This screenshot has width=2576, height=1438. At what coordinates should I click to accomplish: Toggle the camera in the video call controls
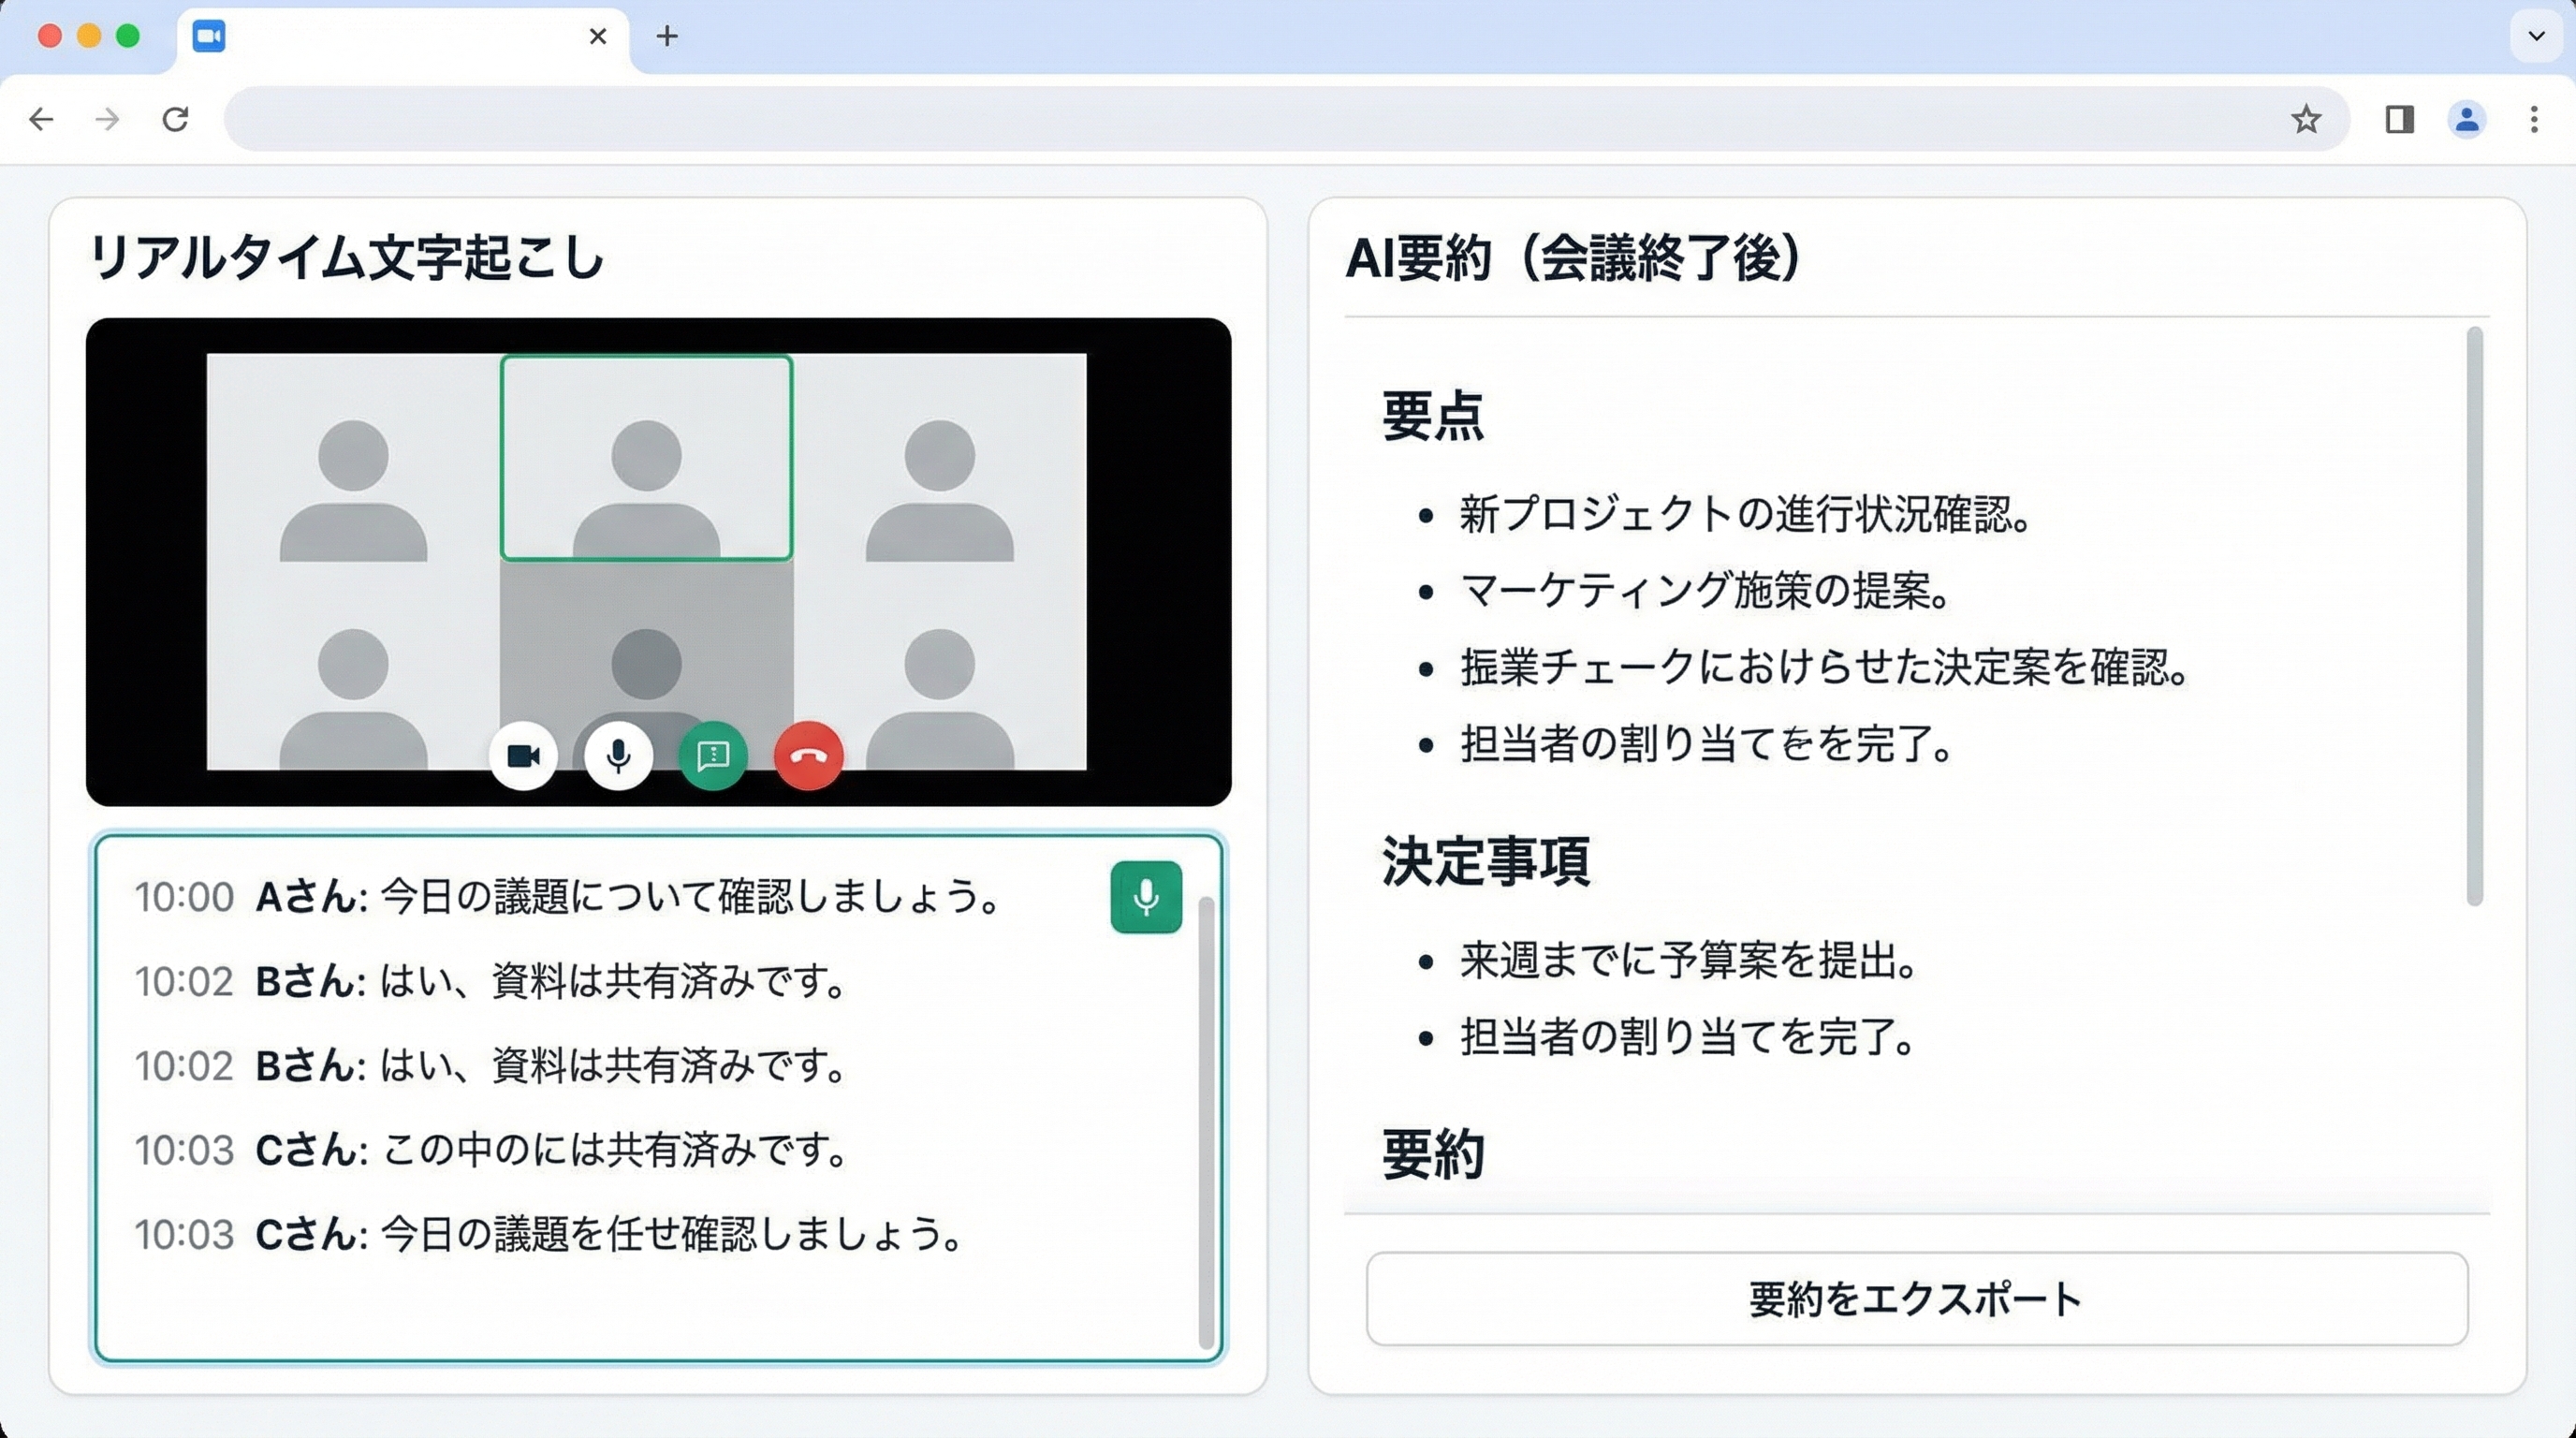tap(523, 756)
